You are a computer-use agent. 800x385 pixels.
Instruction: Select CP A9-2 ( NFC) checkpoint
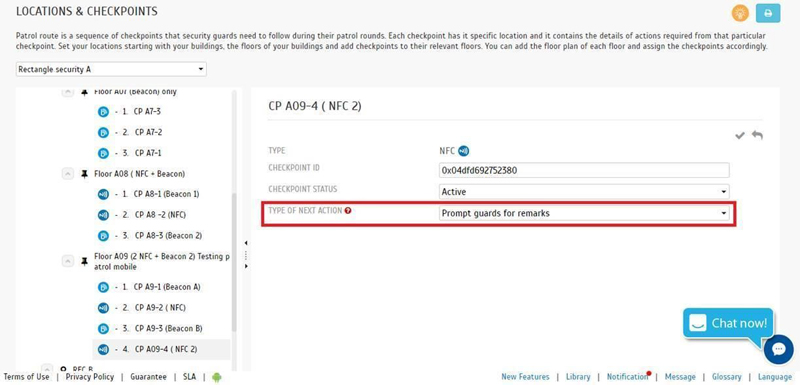point(160,308)
